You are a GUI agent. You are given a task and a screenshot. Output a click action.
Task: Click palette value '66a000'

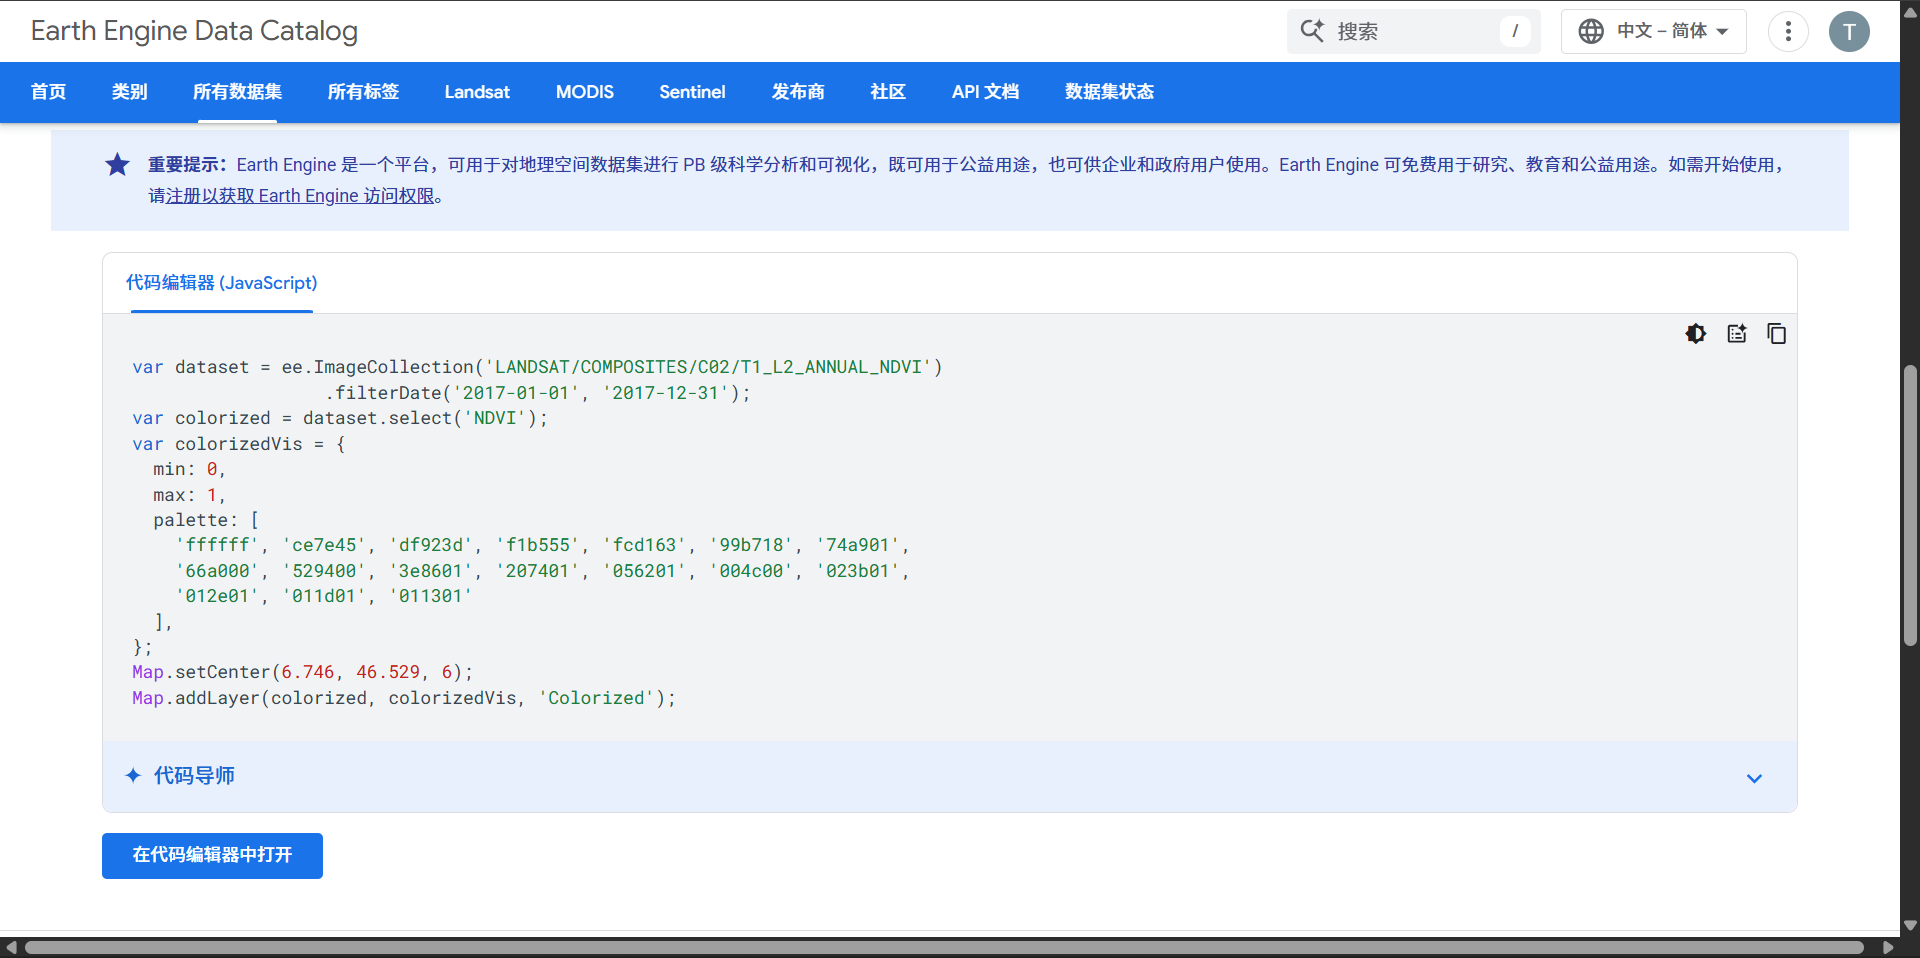tap(217, 571)
